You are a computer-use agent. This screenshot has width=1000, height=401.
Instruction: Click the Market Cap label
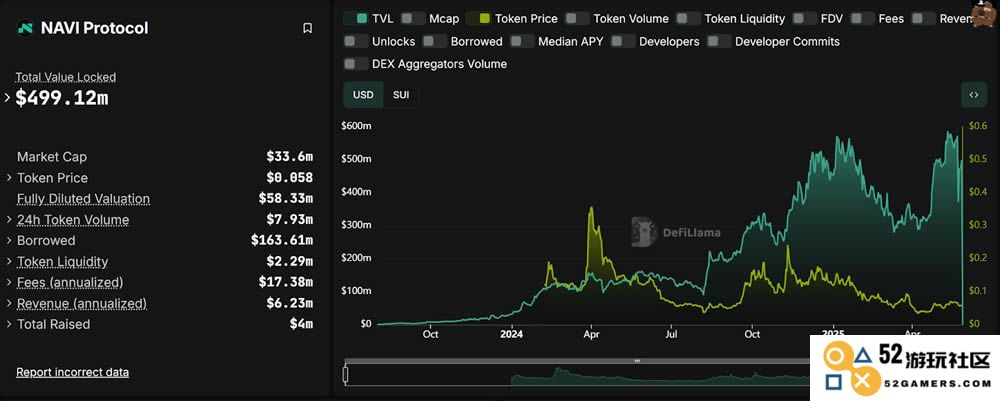tap(52, 157)
